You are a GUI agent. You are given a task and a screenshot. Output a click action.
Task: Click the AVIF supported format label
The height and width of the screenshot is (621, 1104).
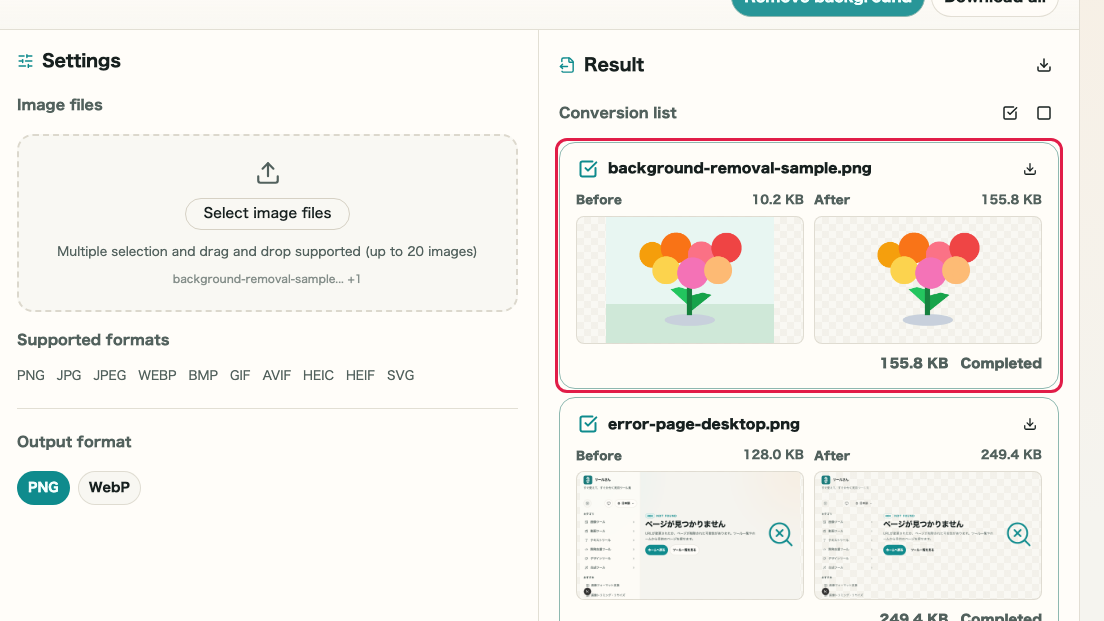[x=277, y=375]
